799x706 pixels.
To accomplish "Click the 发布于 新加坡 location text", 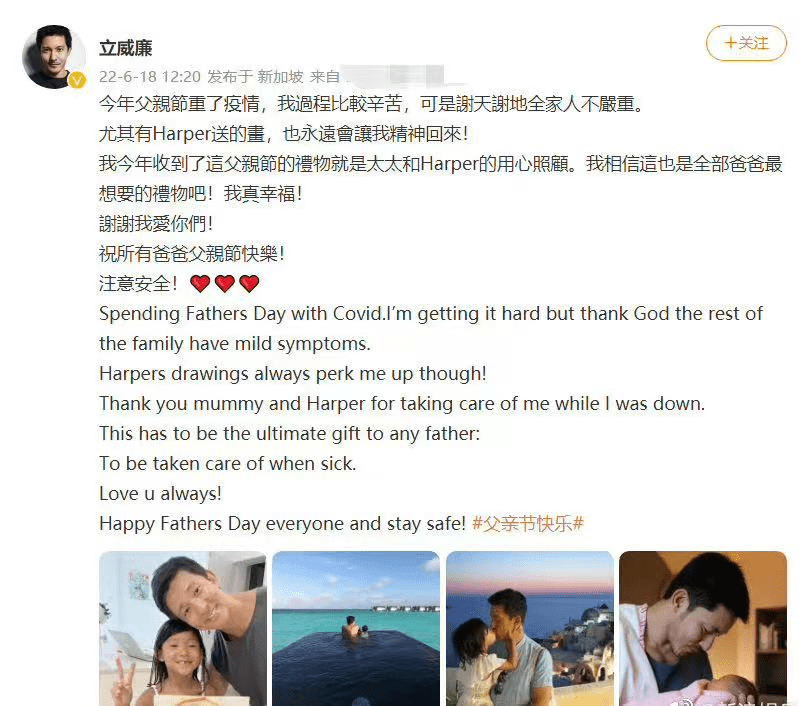I will (255, 77).
